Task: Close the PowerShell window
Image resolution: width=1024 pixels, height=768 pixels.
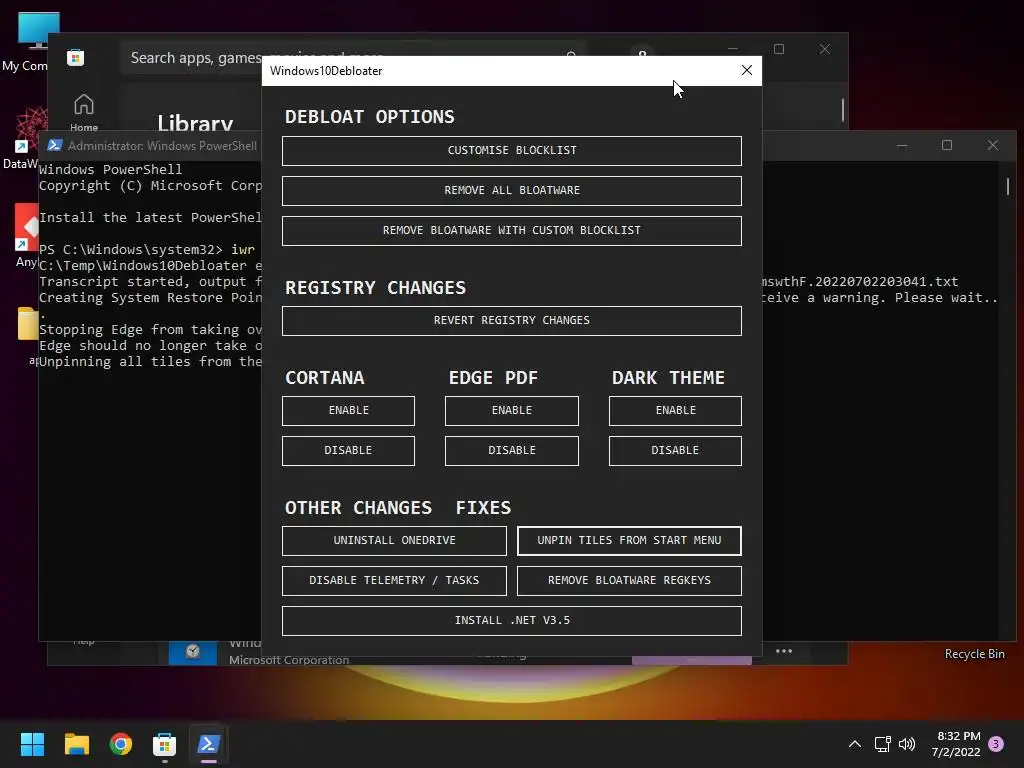Action: coord(993,145)
